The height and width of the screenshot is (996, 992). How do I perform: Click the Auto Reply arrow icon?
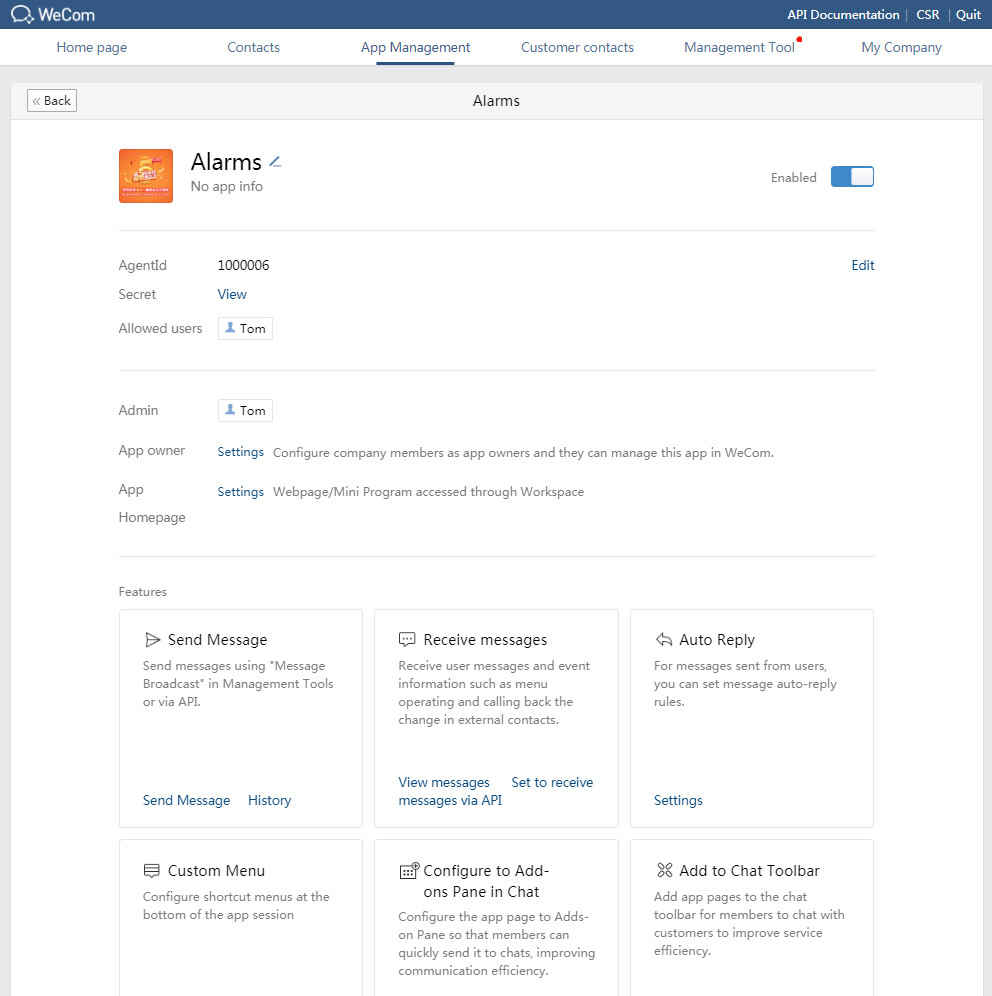pyautogui.click(x=664, y=640)
